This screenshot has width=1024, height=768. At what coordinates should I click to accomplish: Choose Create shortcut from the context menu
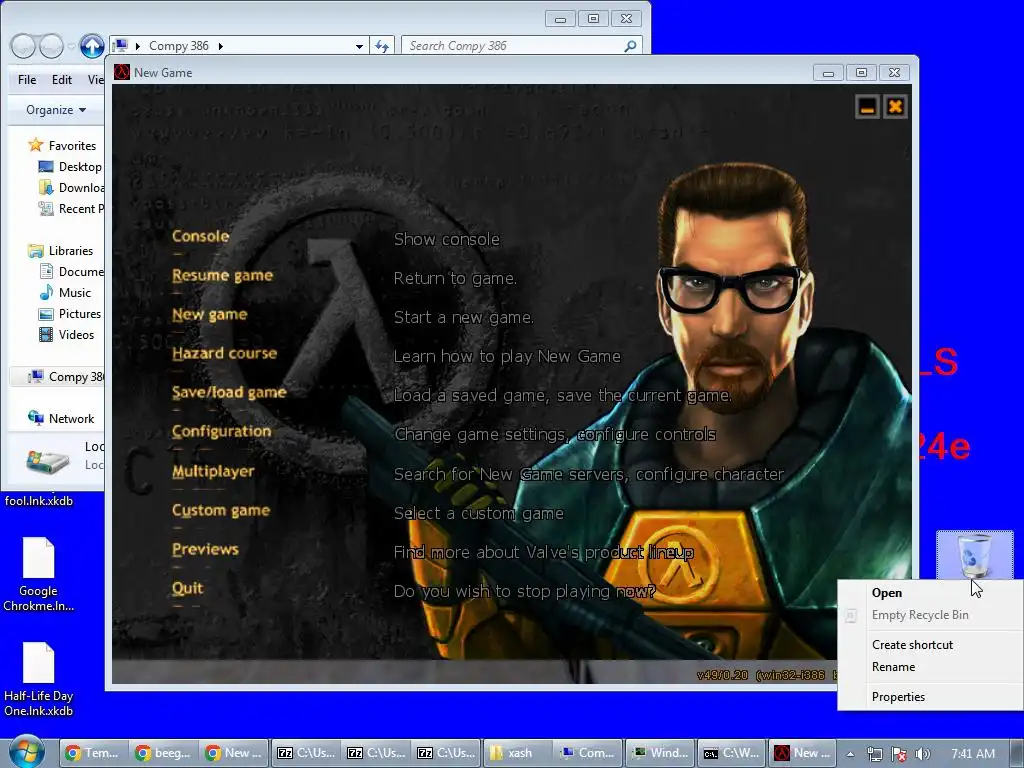coord(931,645)
